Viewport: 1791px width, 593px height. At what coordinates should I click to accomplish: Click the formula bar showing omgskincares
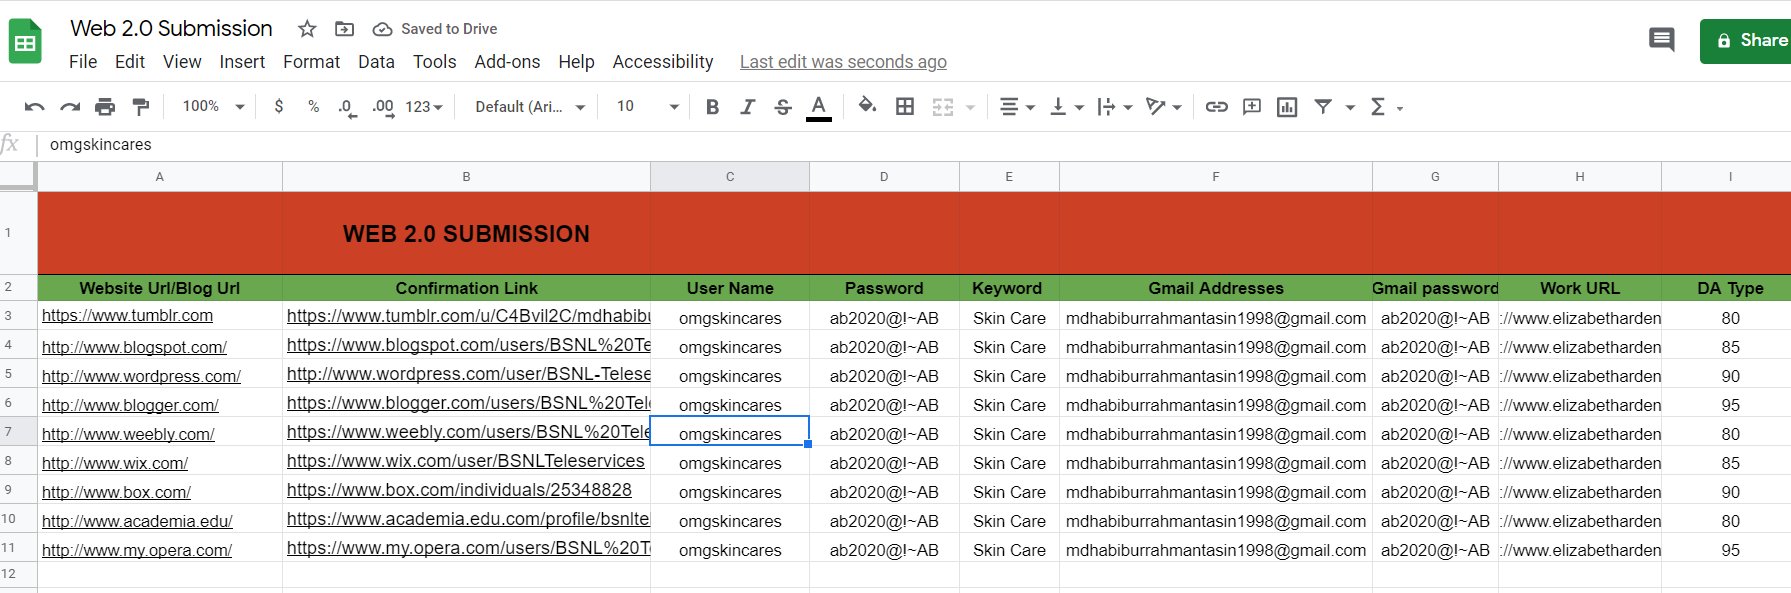600,145
